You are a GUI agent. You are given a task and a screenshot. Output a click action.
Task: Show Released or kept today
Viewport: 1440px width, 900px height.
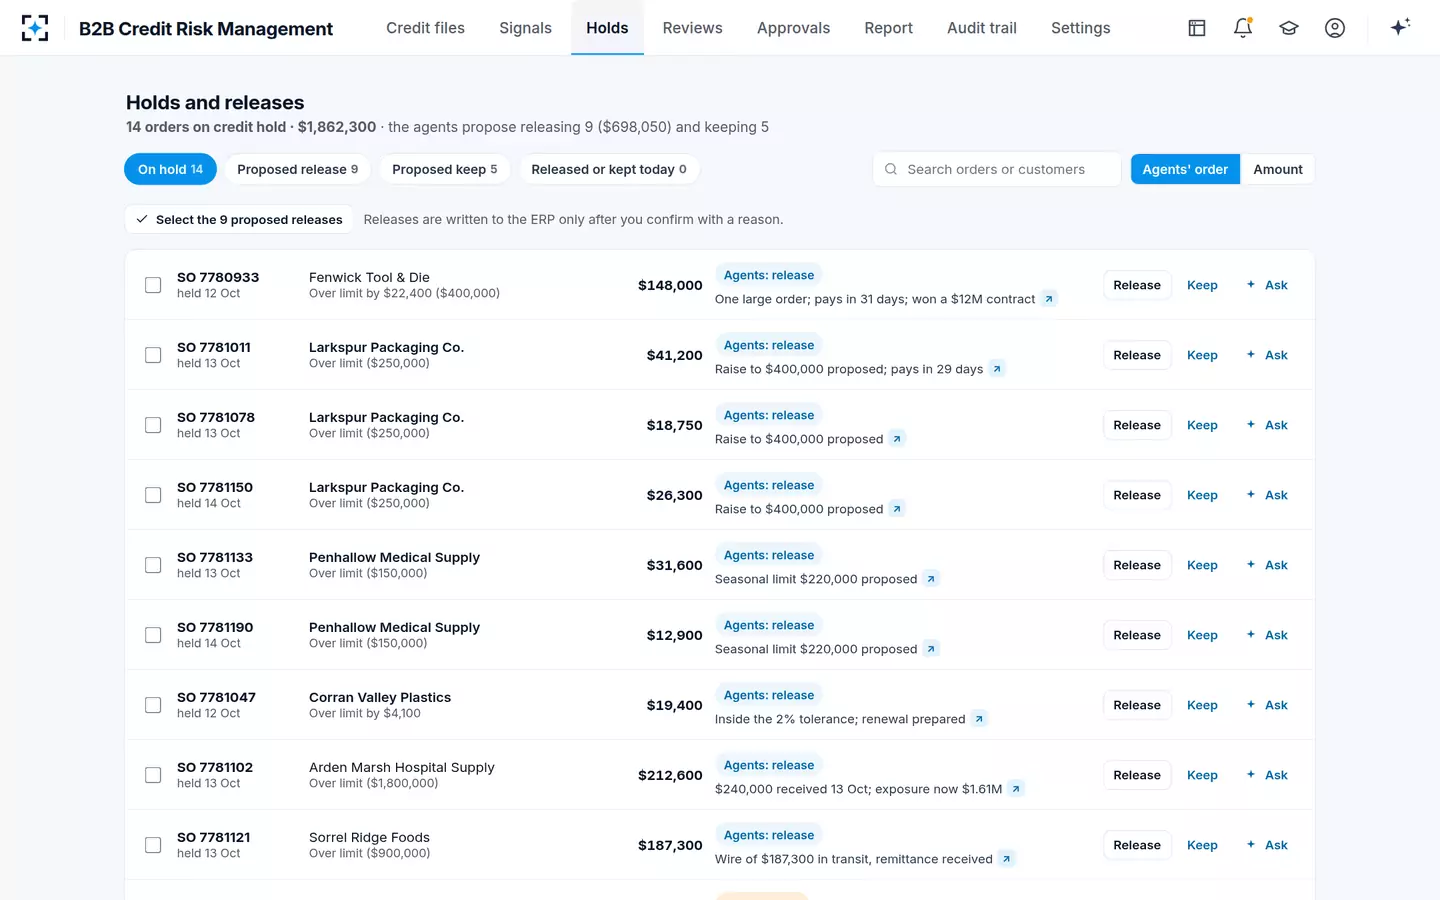click(x=609, y=169)
